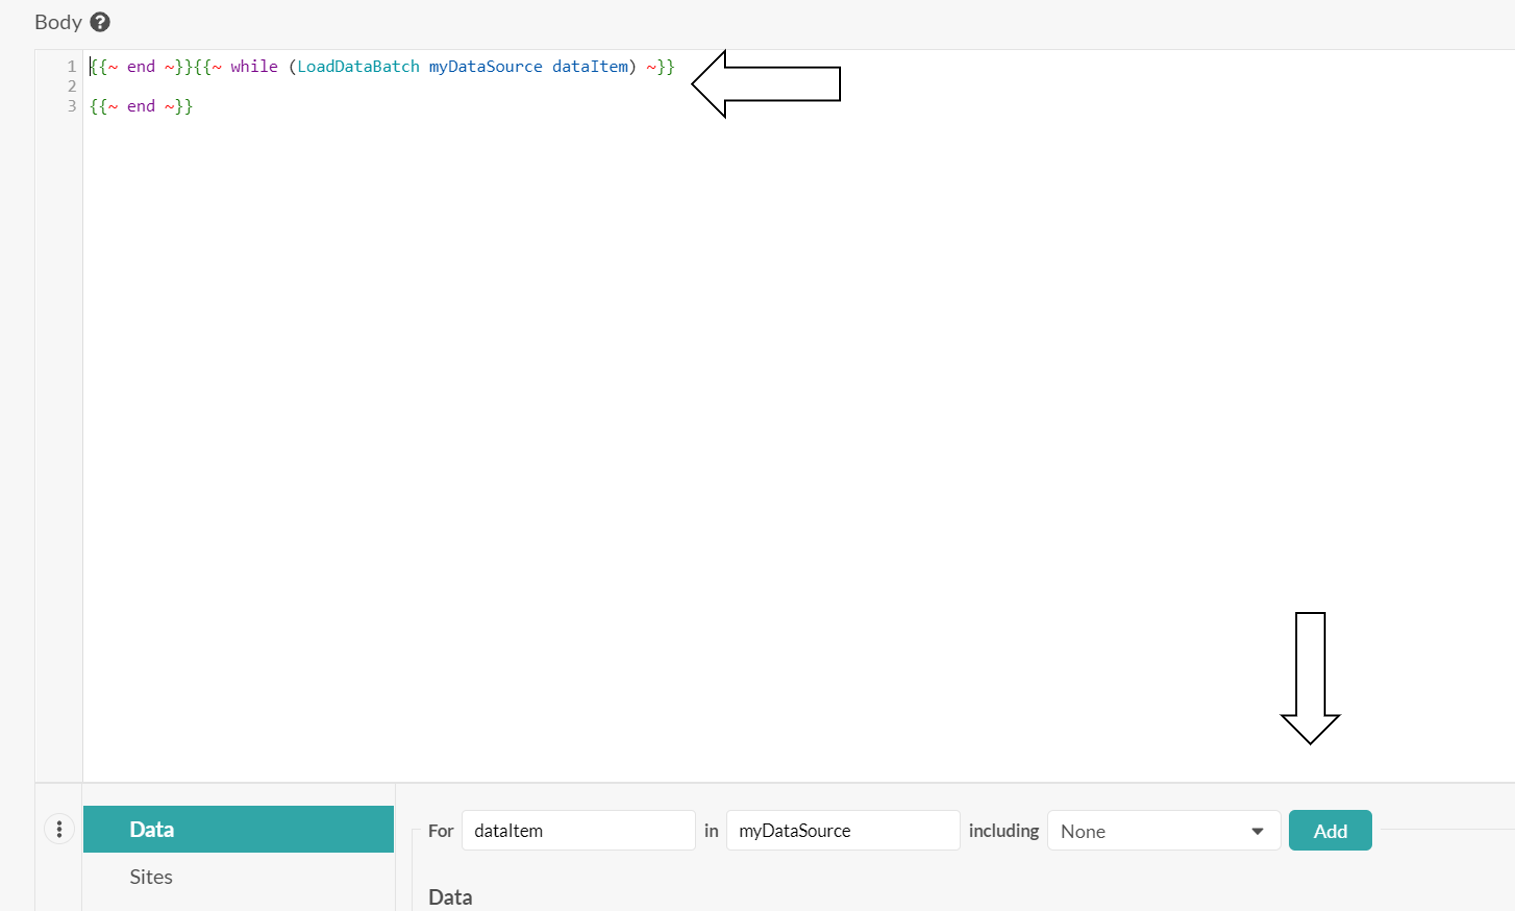Open the 'including' dropdown showing None

1160,830
